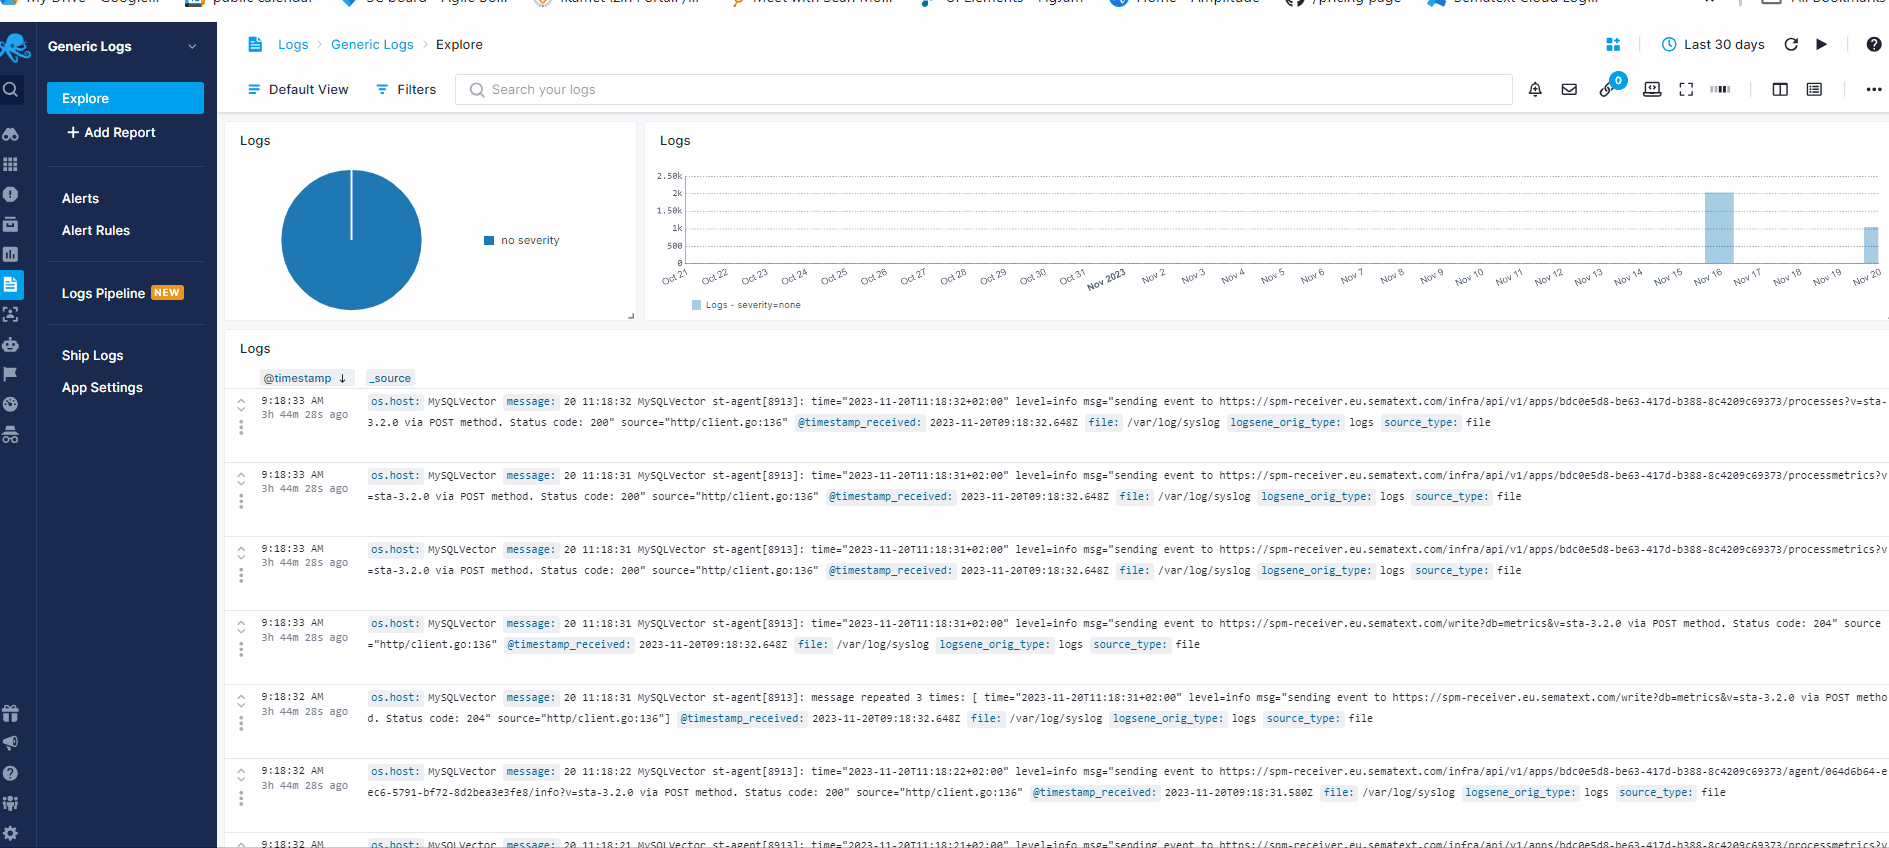Viewport: 1889px width, 848px height.
Task: Expand the 9:18:32 AM message repeated row
Action: [241, 701]
